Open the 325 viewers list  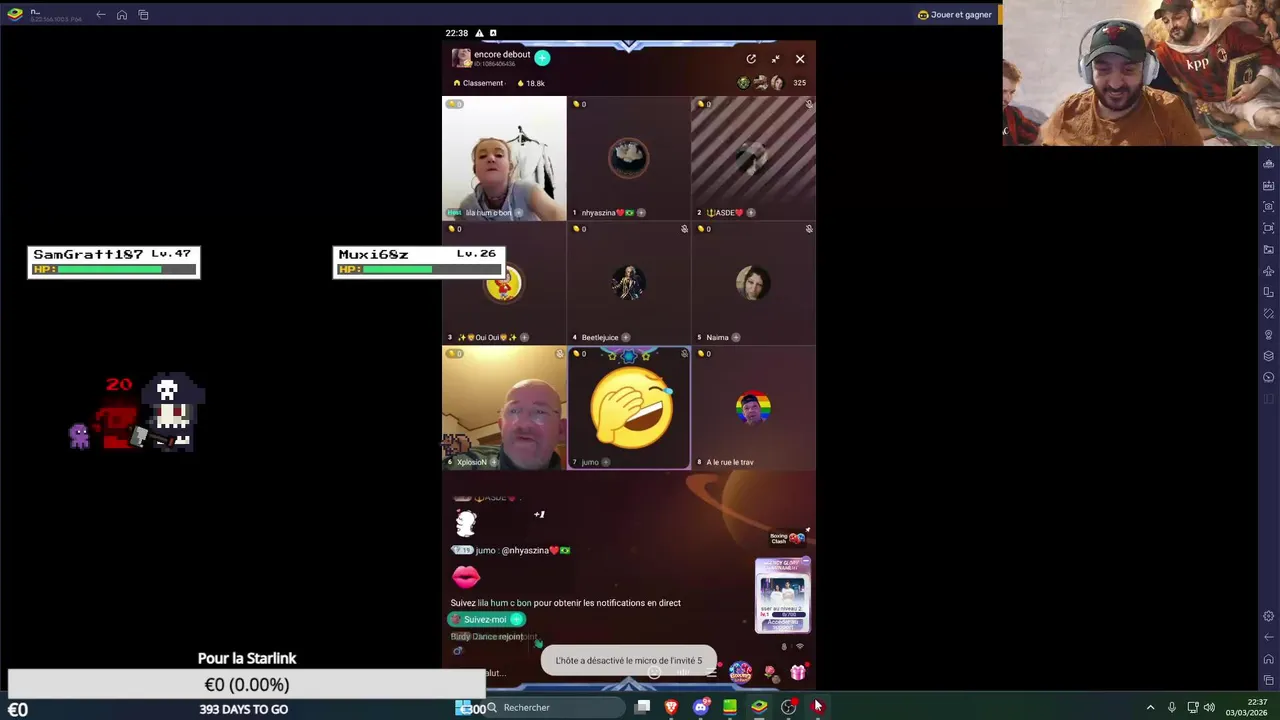tap(799, 83)
